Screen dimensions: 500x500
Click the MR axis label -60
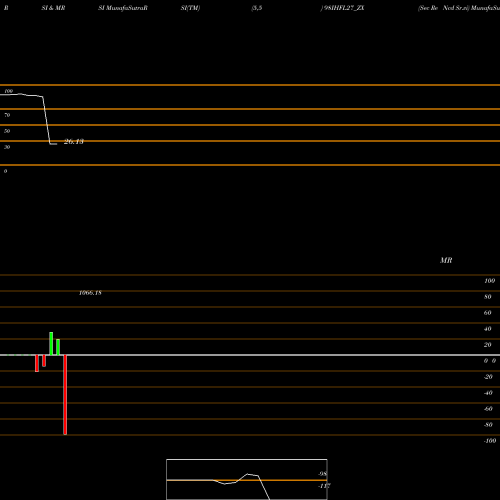pos(488,409)
